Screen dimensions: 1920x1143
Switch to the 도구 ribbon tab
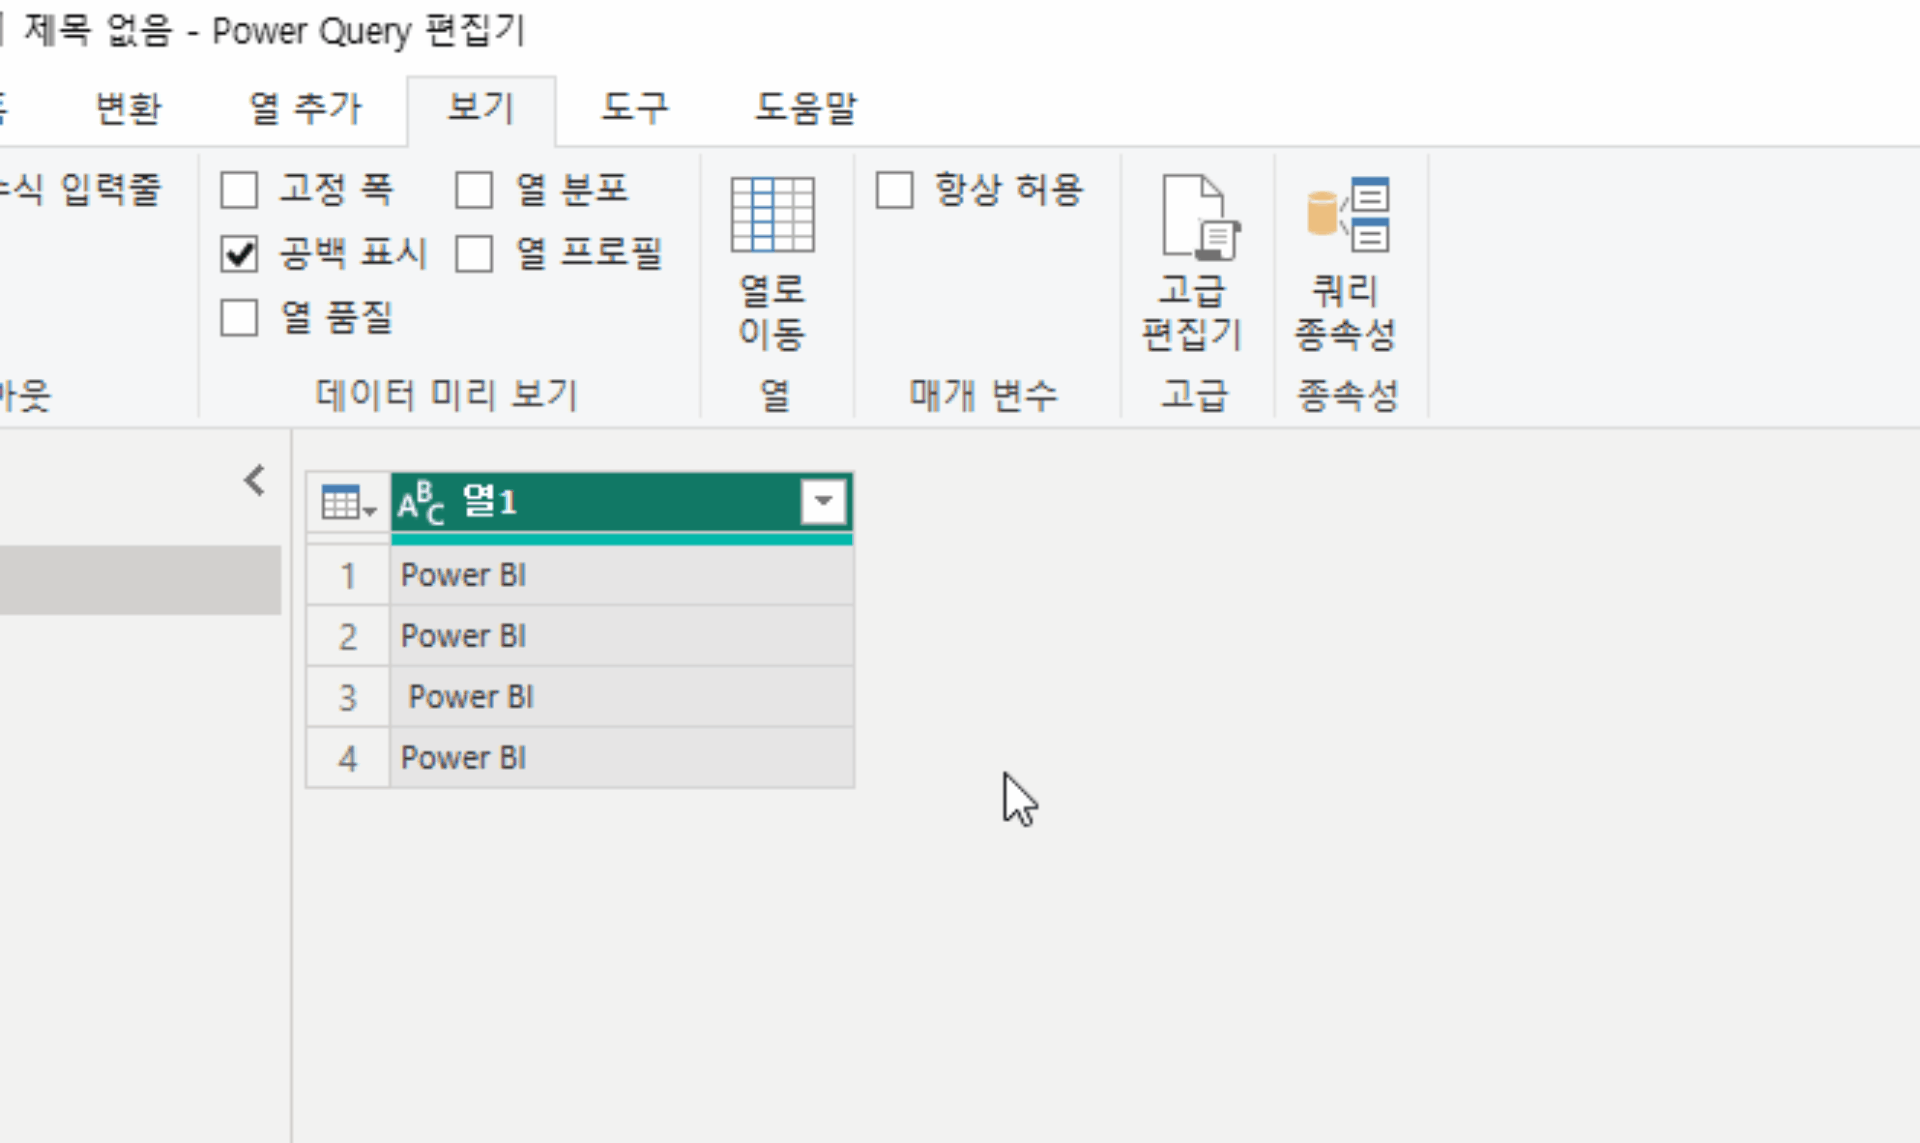634,108
